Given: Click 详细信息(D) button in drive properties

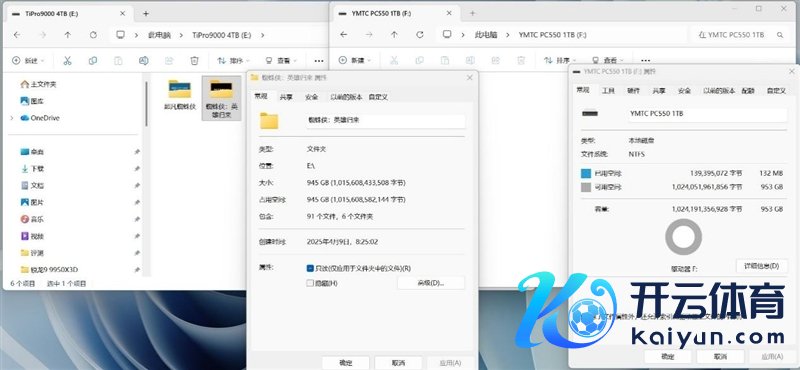Looking at the screenshot, I should point(761,266).
